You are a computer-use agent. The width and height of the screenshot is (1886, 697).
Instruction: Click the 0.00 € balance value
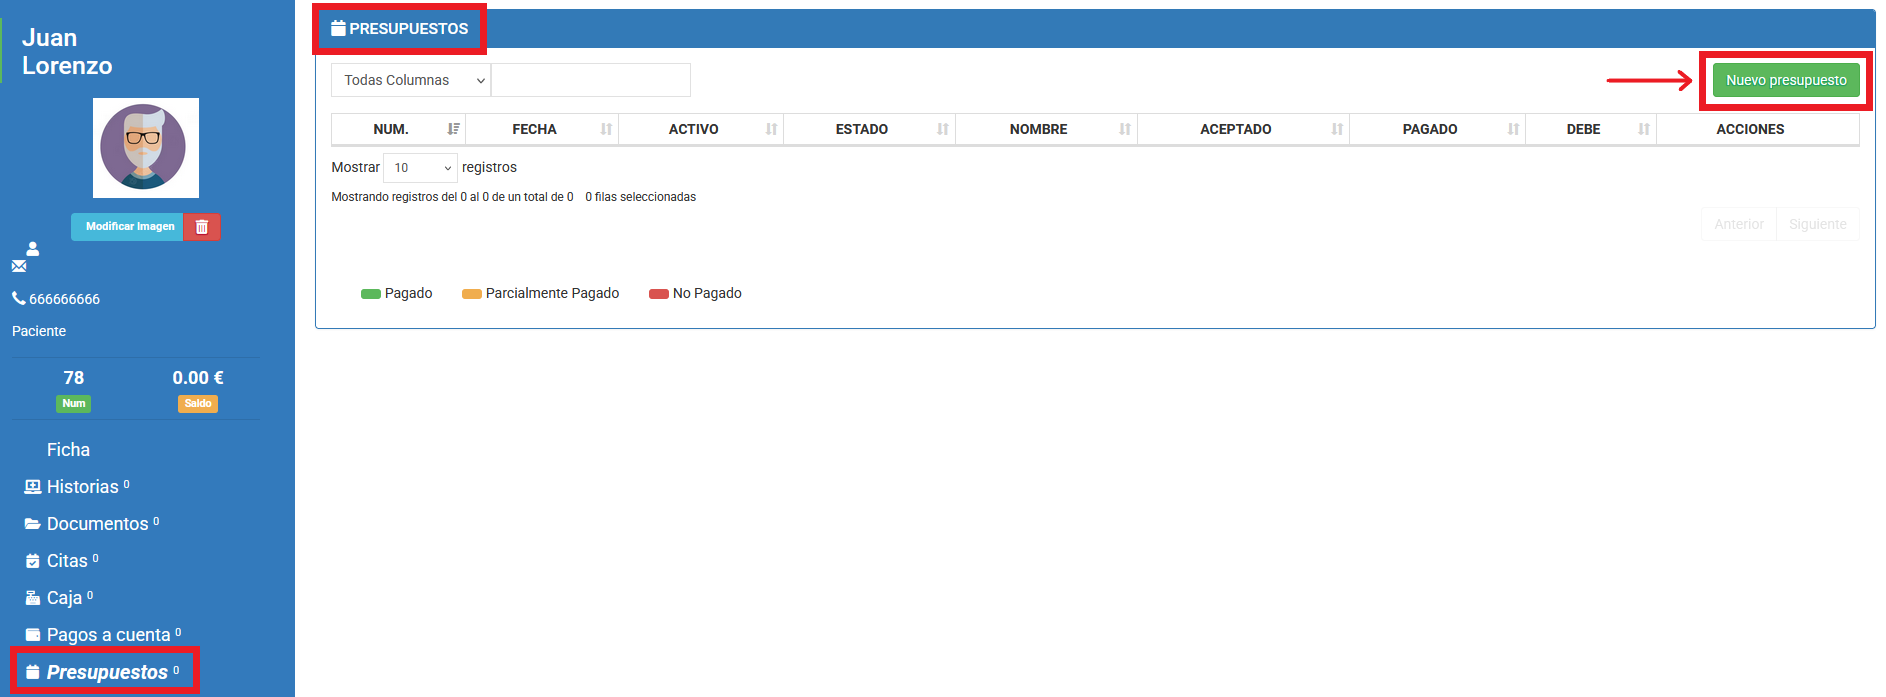click(x=198, y=378)
